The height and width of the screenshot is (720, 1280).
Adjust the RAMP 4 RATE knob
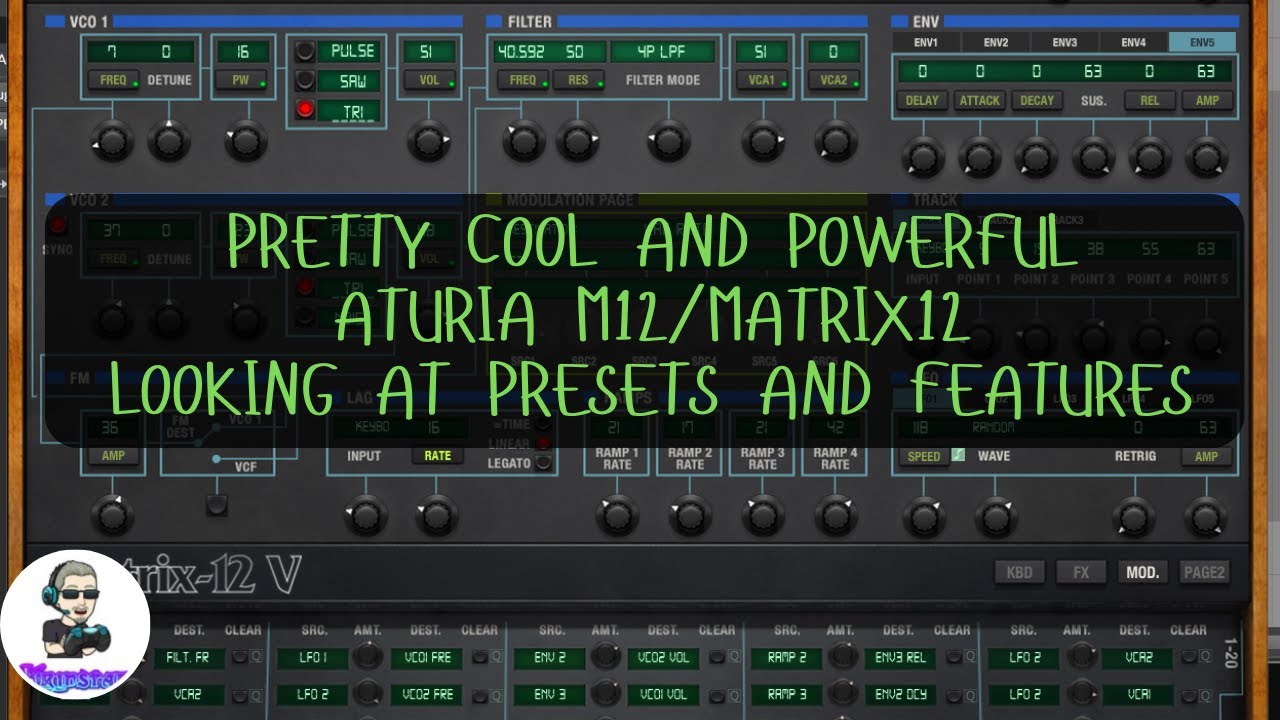835,515
